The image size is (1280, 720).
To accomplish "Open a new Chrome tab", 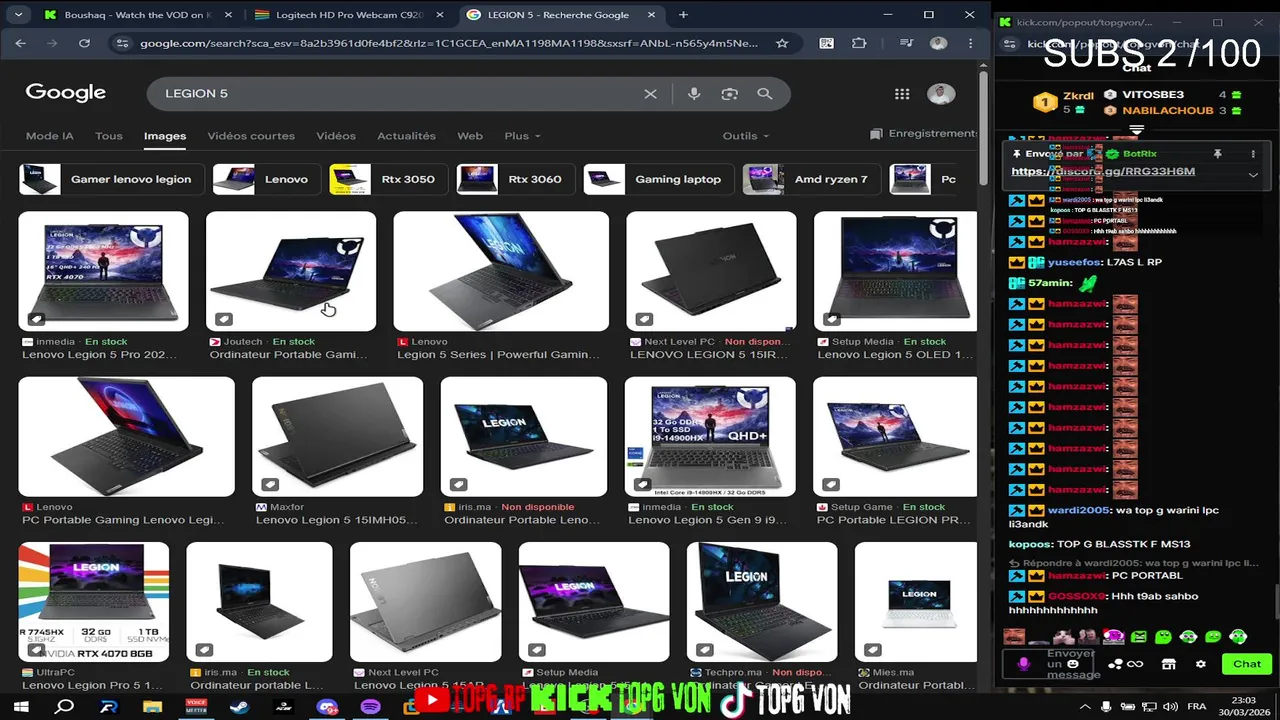I will (x=683, y=15).
